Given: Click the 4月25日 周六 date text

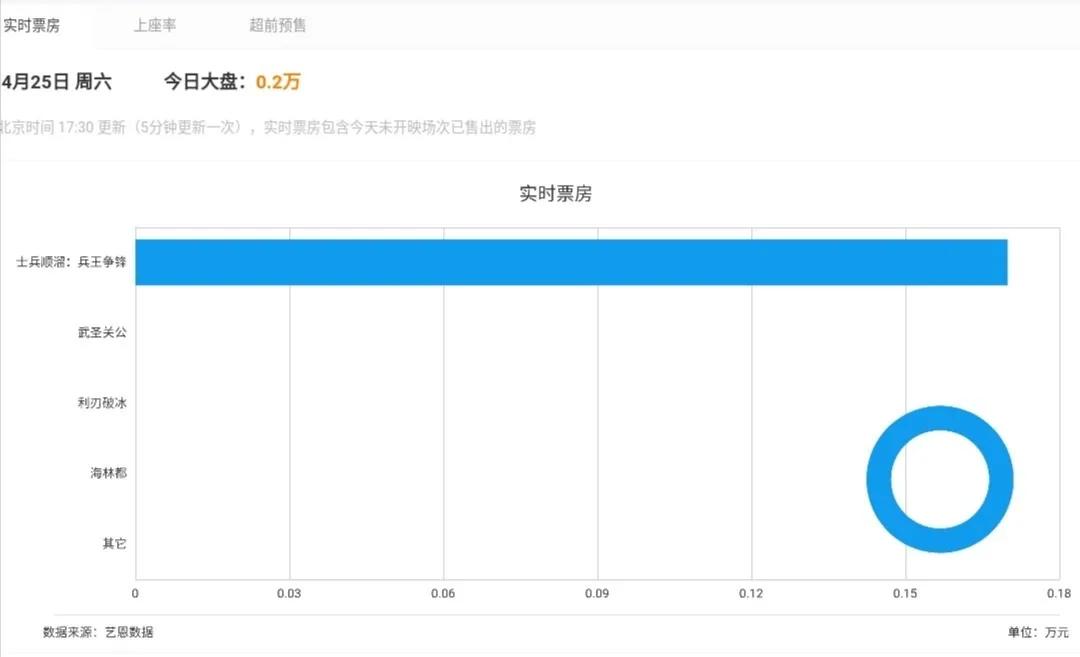Looking at the screenshot, I should pyautogui.click(x=56, y=82).
